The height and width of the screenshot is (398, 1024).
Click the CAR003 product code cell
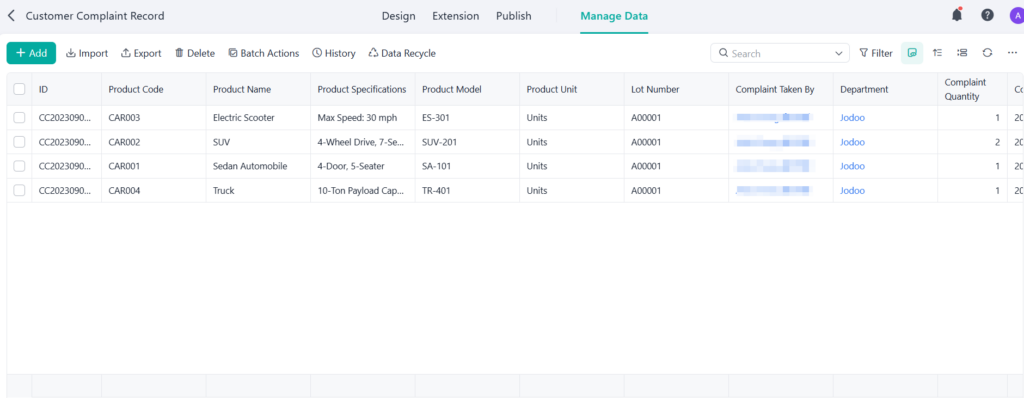pyautogui.click(x=153, y=118)
